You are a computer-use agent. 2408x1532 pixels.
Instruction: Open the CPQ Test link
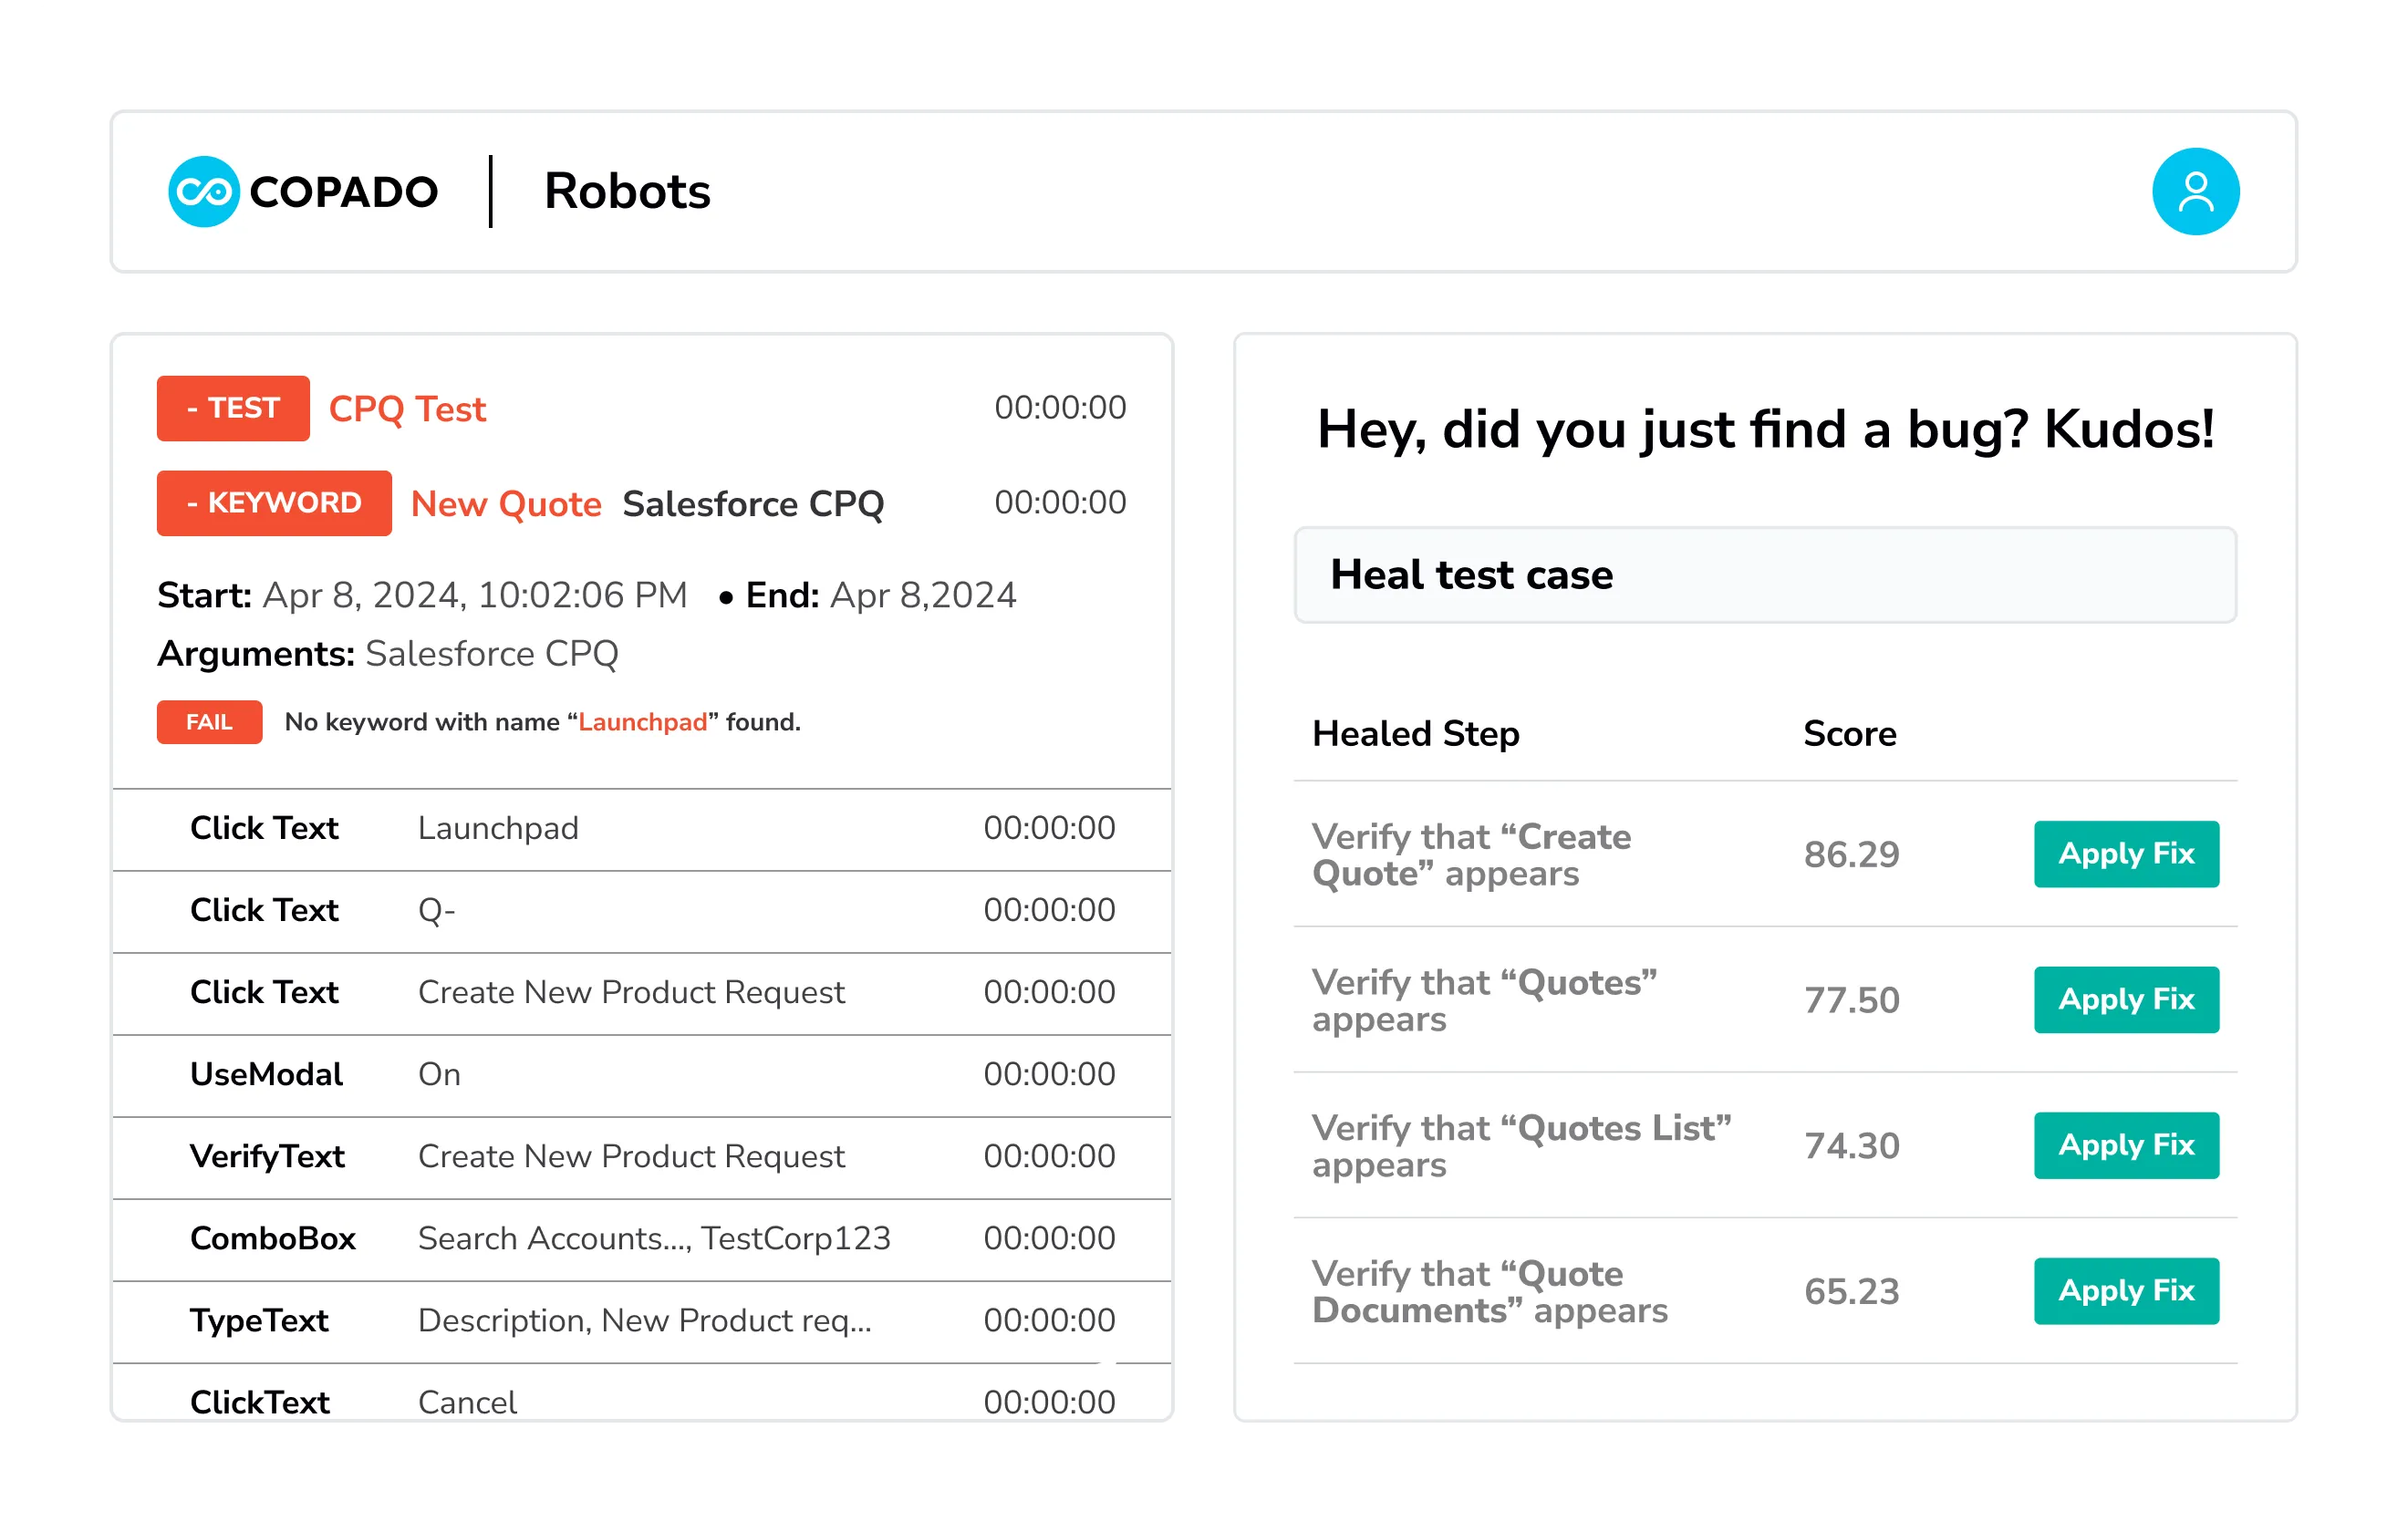pyautogui.click(x=407, y=408)
